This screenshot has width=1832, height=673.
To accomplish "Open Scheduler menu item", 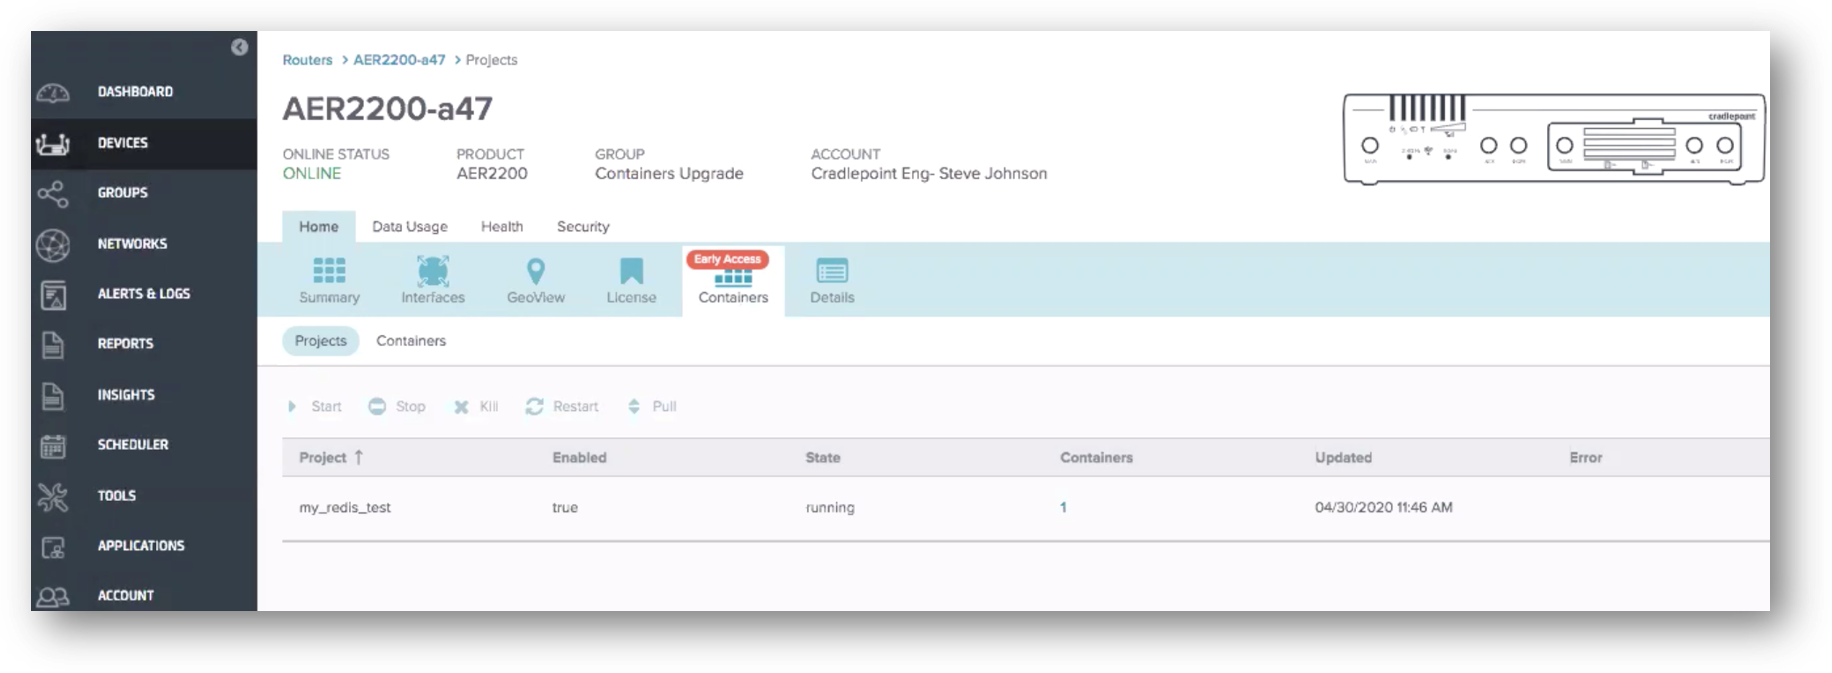I will point(133,445).
